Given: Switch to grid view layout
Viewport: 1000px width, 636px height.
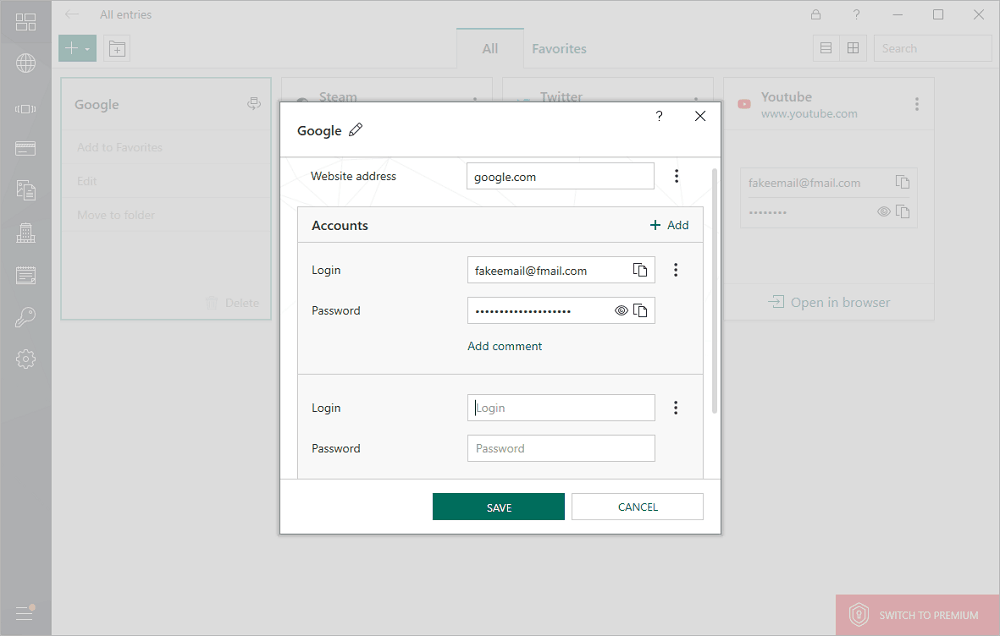Looking at the screenshot, I should click(x=853, y=48).
